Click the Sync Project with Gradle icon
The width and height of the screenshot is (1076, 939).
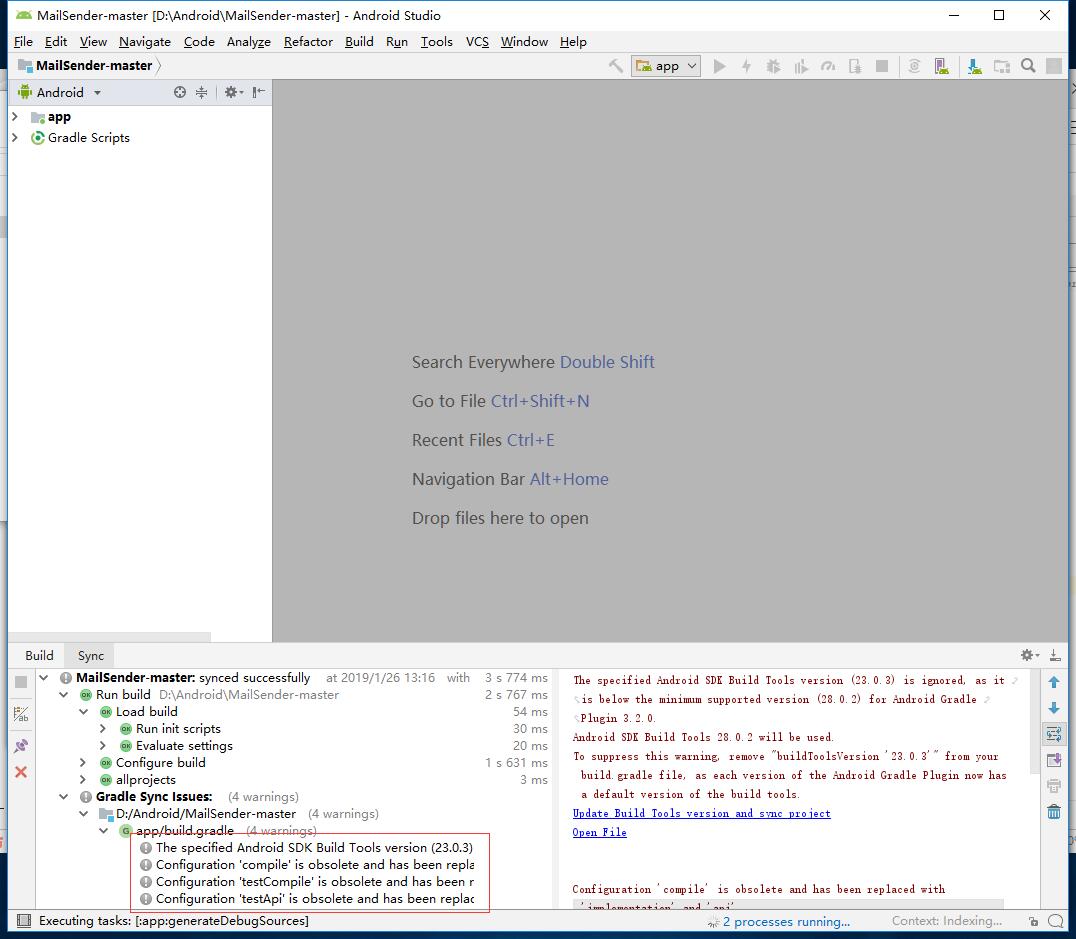pos(914,66)
